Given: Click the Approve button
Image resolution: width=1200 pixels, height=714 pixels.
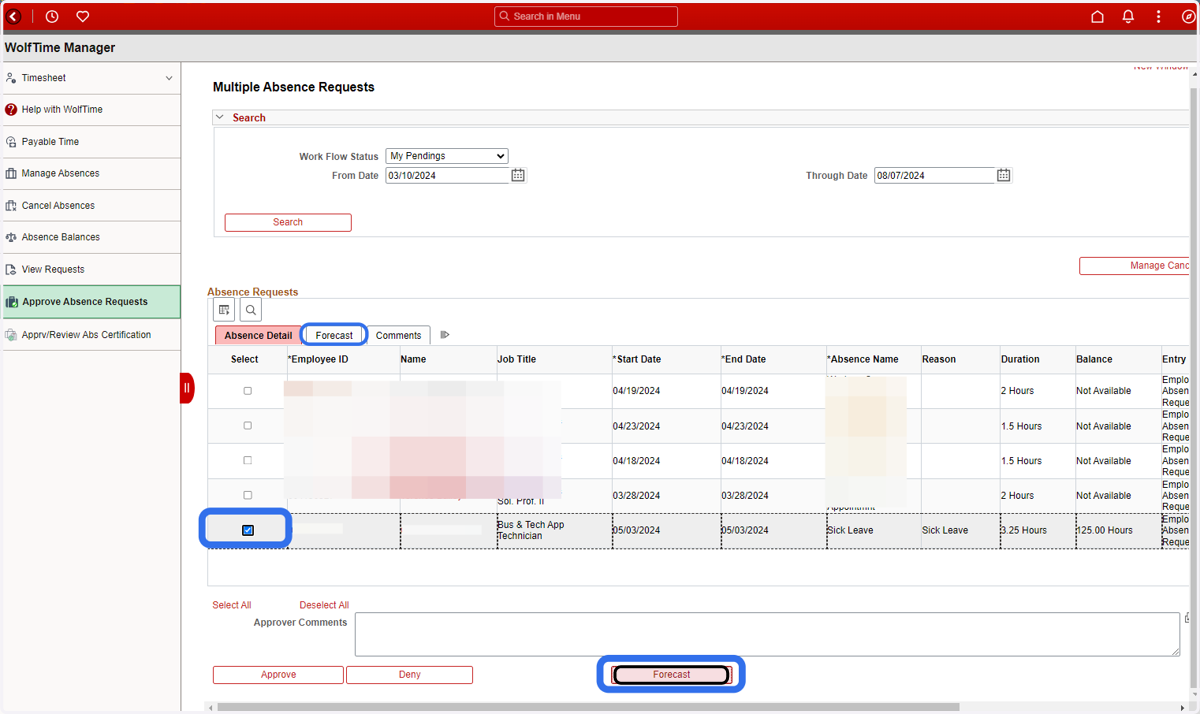Looking at the screenshot, I should click(278, 675).
